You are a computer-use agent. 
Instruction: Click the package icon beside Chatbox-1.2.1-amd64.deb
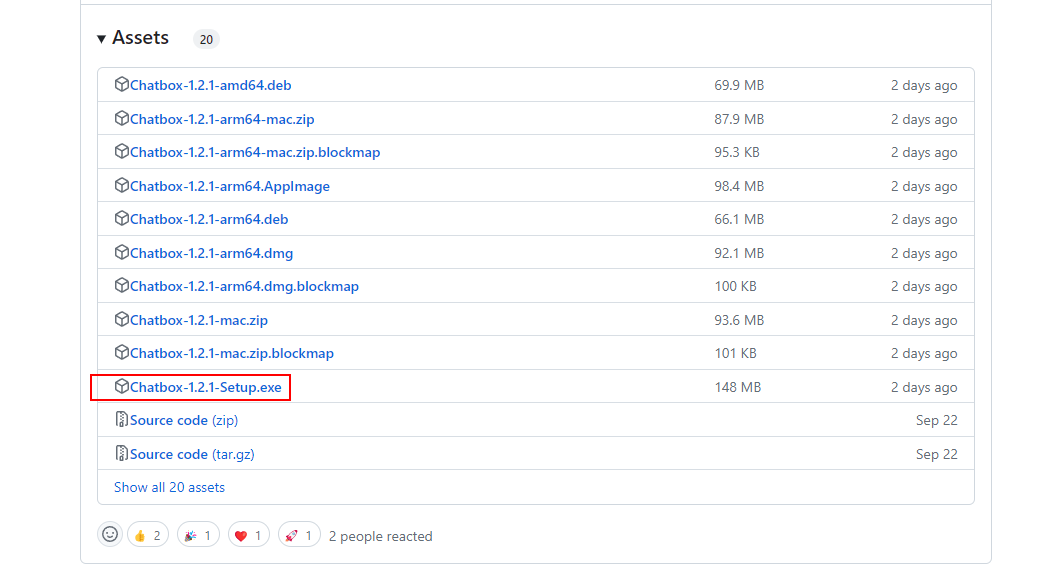(121, 84)
